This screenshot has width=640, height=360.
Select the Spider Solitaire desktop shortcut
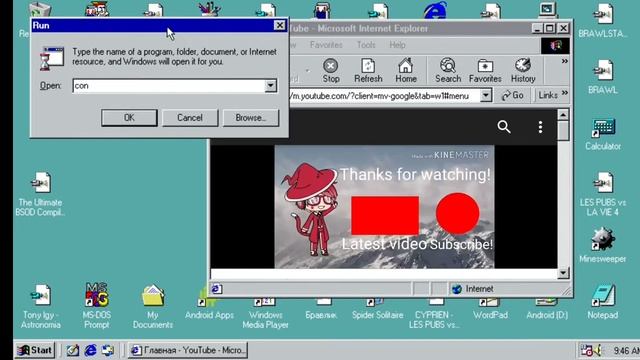pyautogui.click(x=378, y=309)
